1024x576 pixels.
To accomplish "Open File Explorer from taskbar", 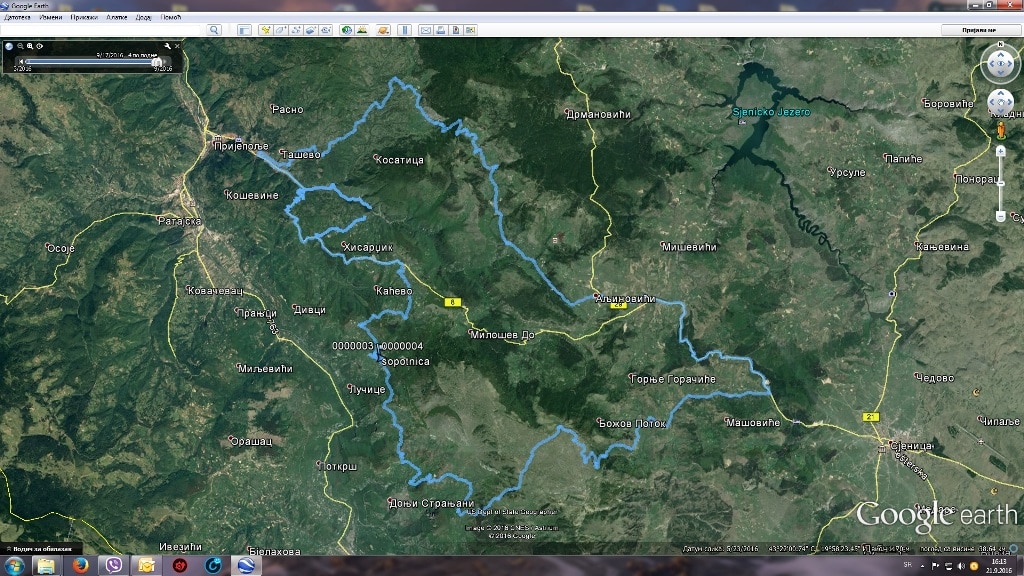I will click(x=46, y=566).
